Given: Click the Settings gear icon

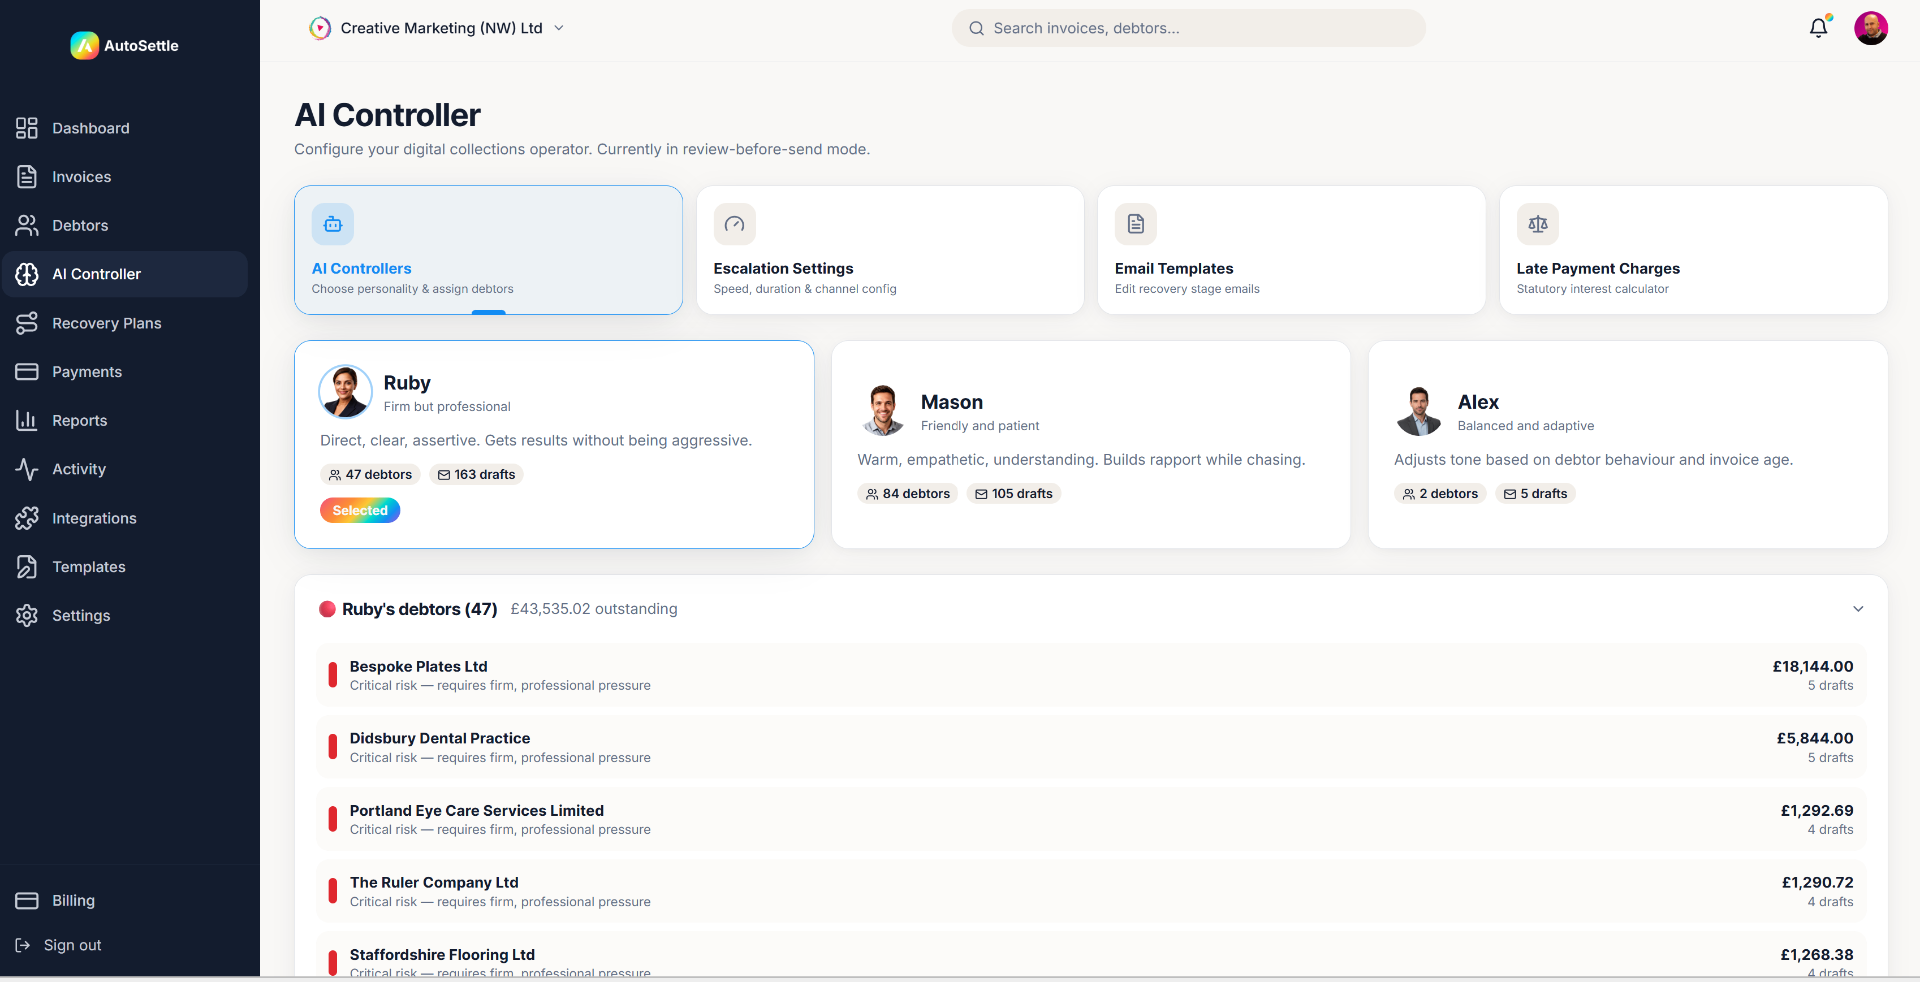Looking at the screenshot, I should (x=27, y=615).
